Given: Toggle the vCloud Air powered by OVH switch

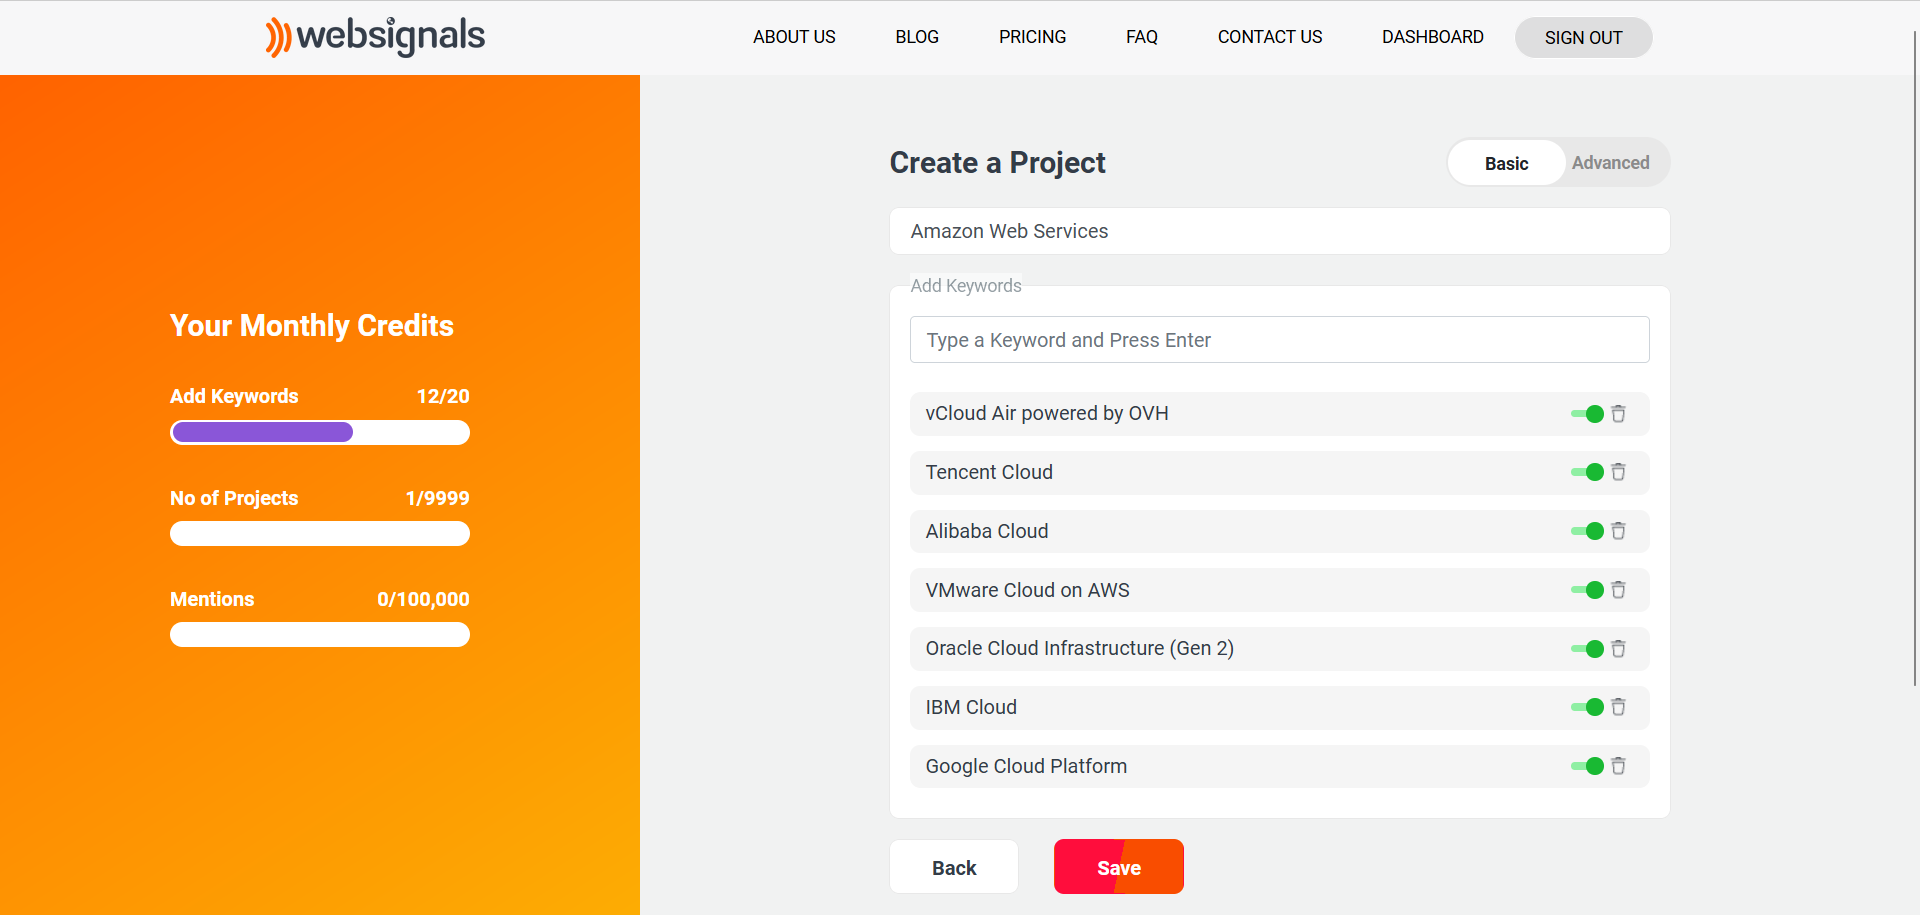Looking at the screenshot, I should 1587,414.
